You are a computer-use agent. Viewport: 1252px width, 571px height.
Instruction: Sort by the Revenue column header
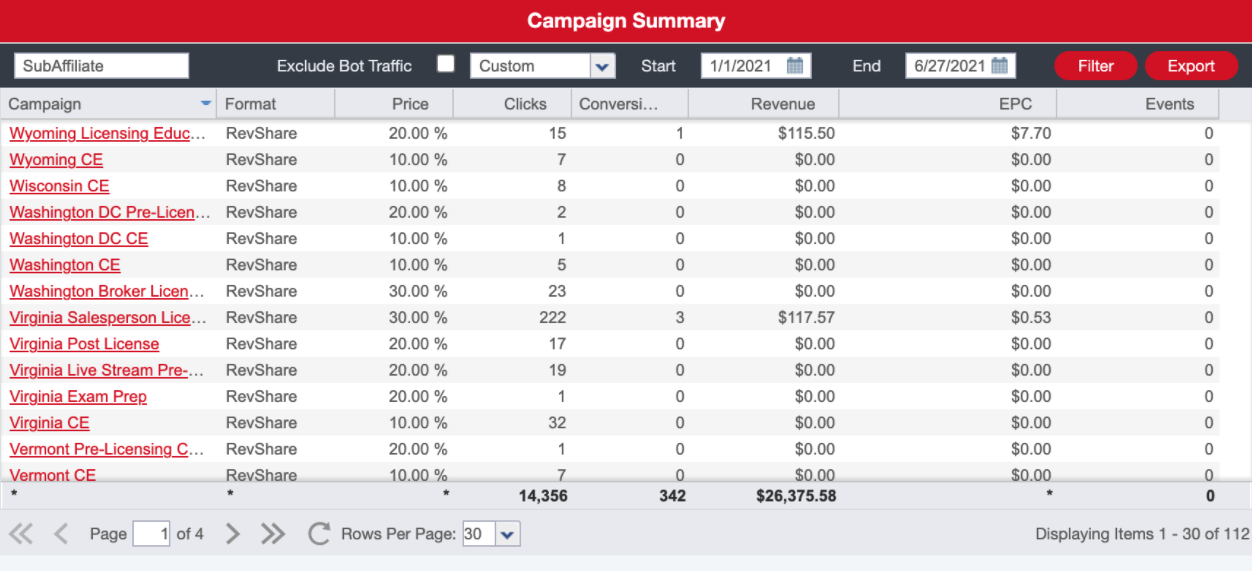(x=782, y=104)
